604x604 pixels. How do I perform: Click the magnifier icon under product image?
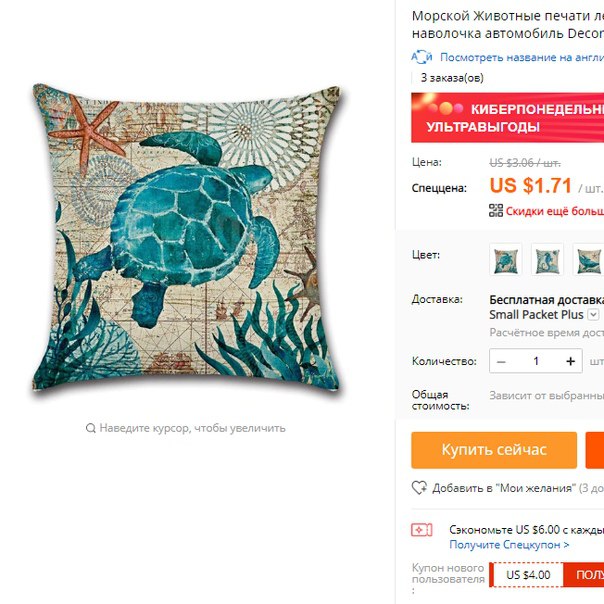(91, 428)
